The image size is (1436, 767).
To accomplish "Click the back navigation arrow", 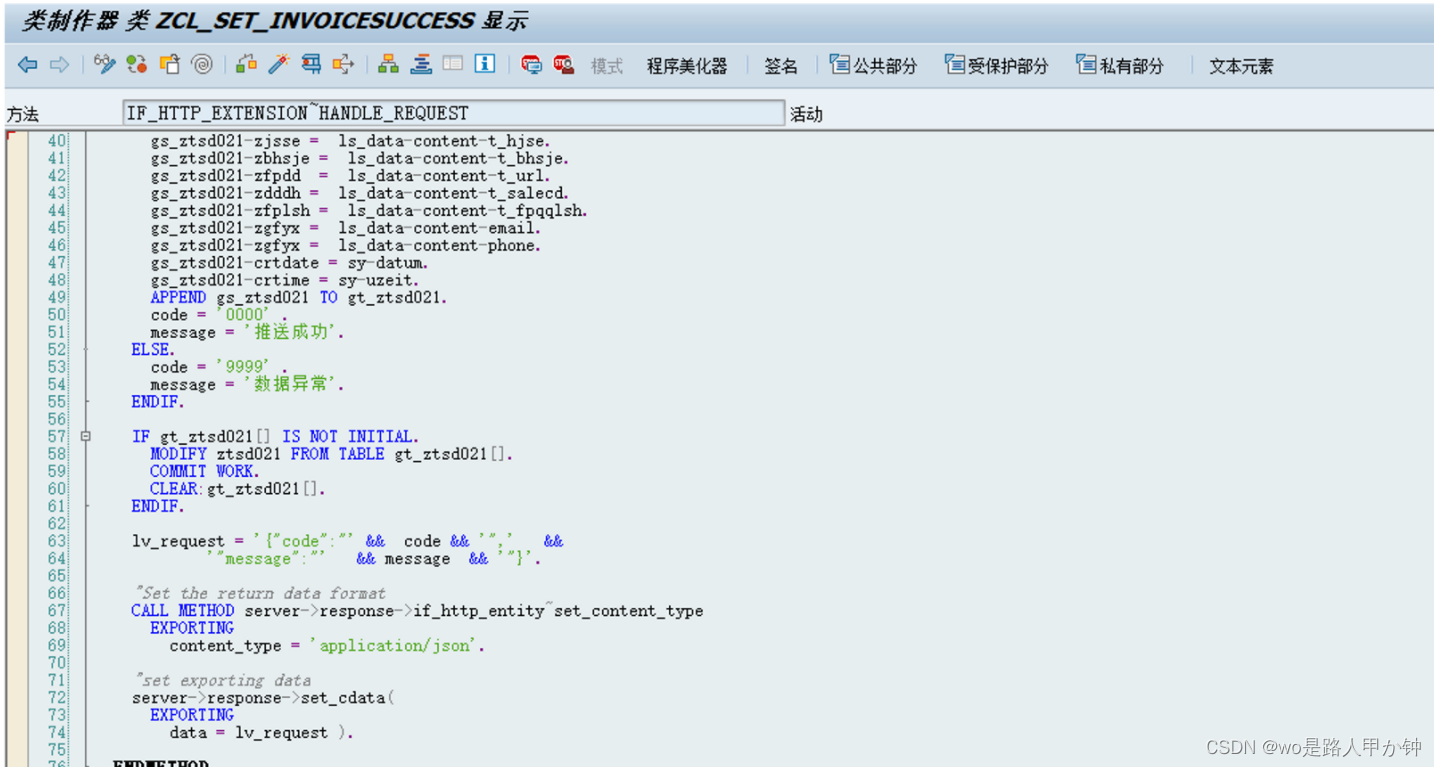I will 27,65.
